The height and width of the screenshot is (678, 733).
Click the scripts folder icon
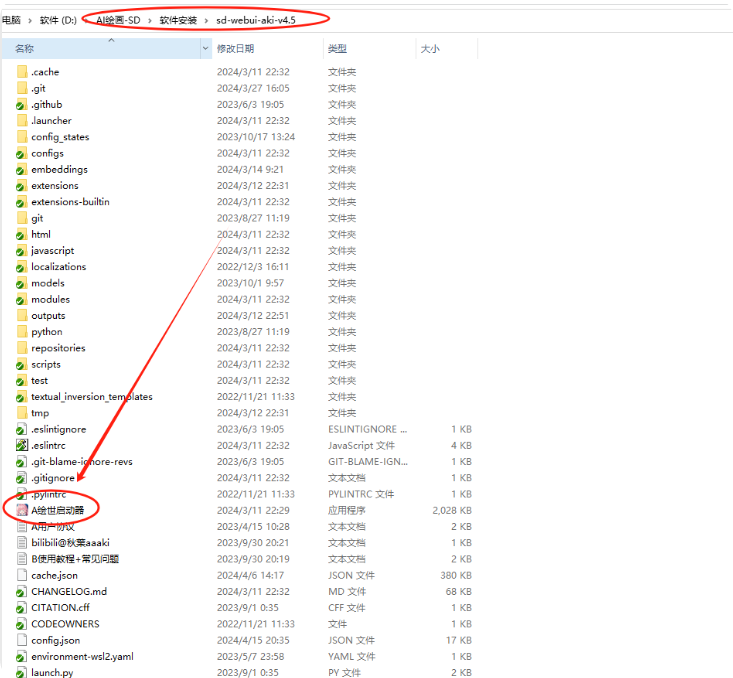tap(22, 365)
